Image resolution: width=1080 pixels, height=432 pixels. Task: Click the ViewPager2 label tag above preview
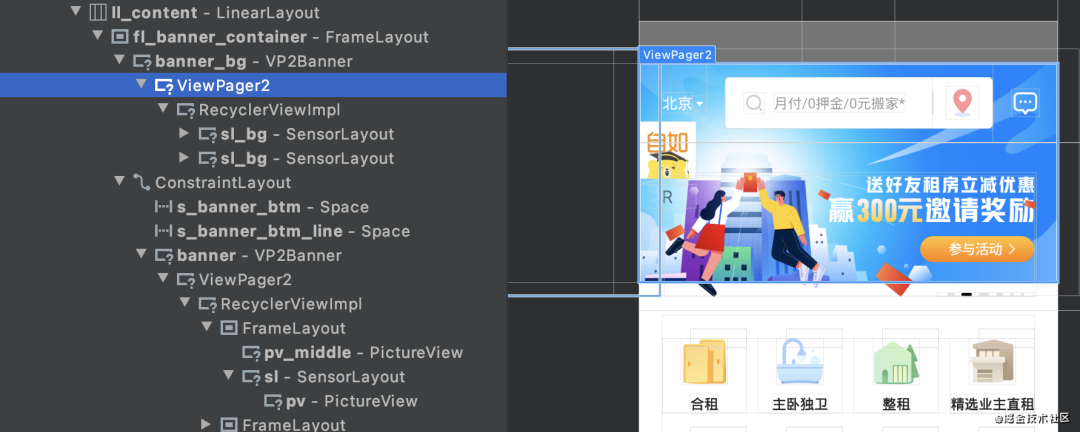click(677, 55)
